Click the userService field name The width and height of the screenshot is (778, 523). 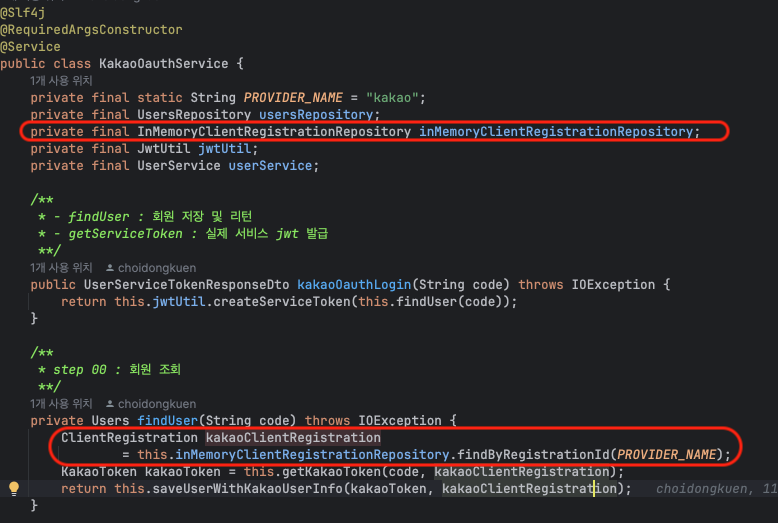pyautogui.click(x=270, y=166)
